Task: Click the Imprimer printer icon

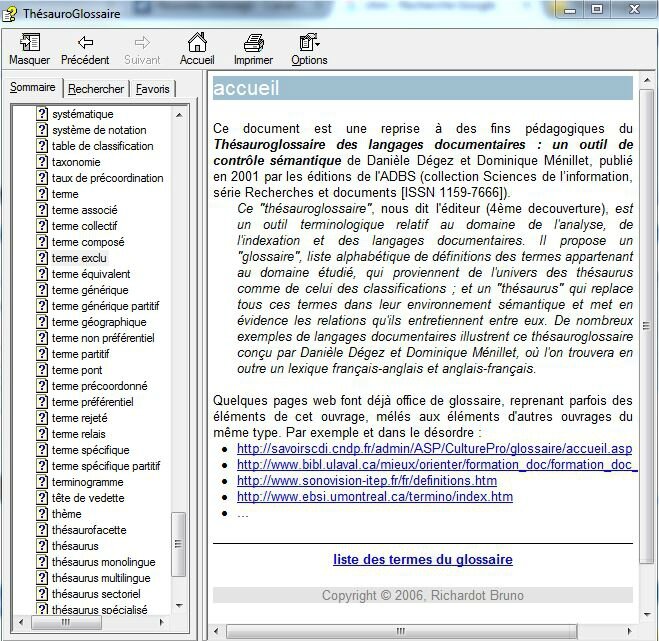Action: point(253,42)
